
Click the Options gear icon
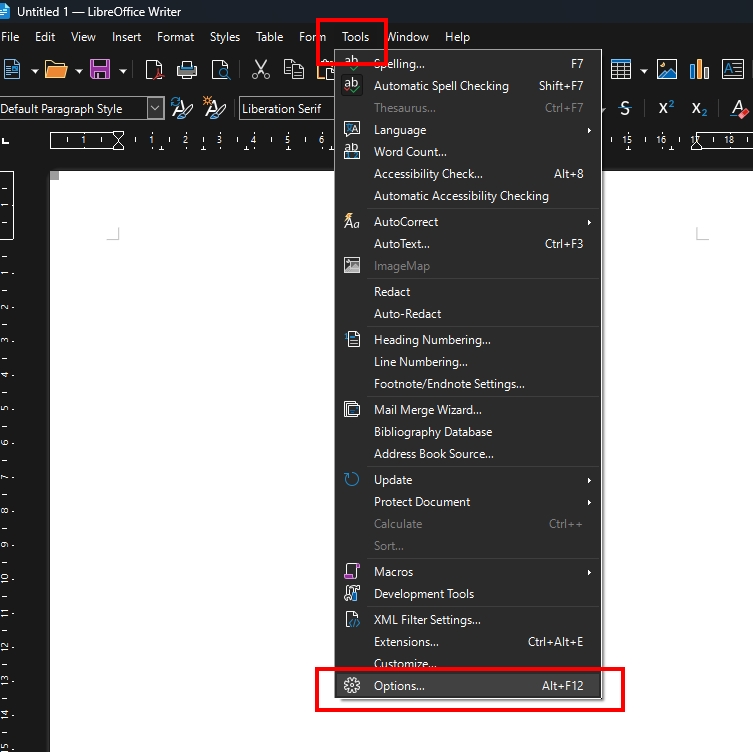[x=352, y=685]
